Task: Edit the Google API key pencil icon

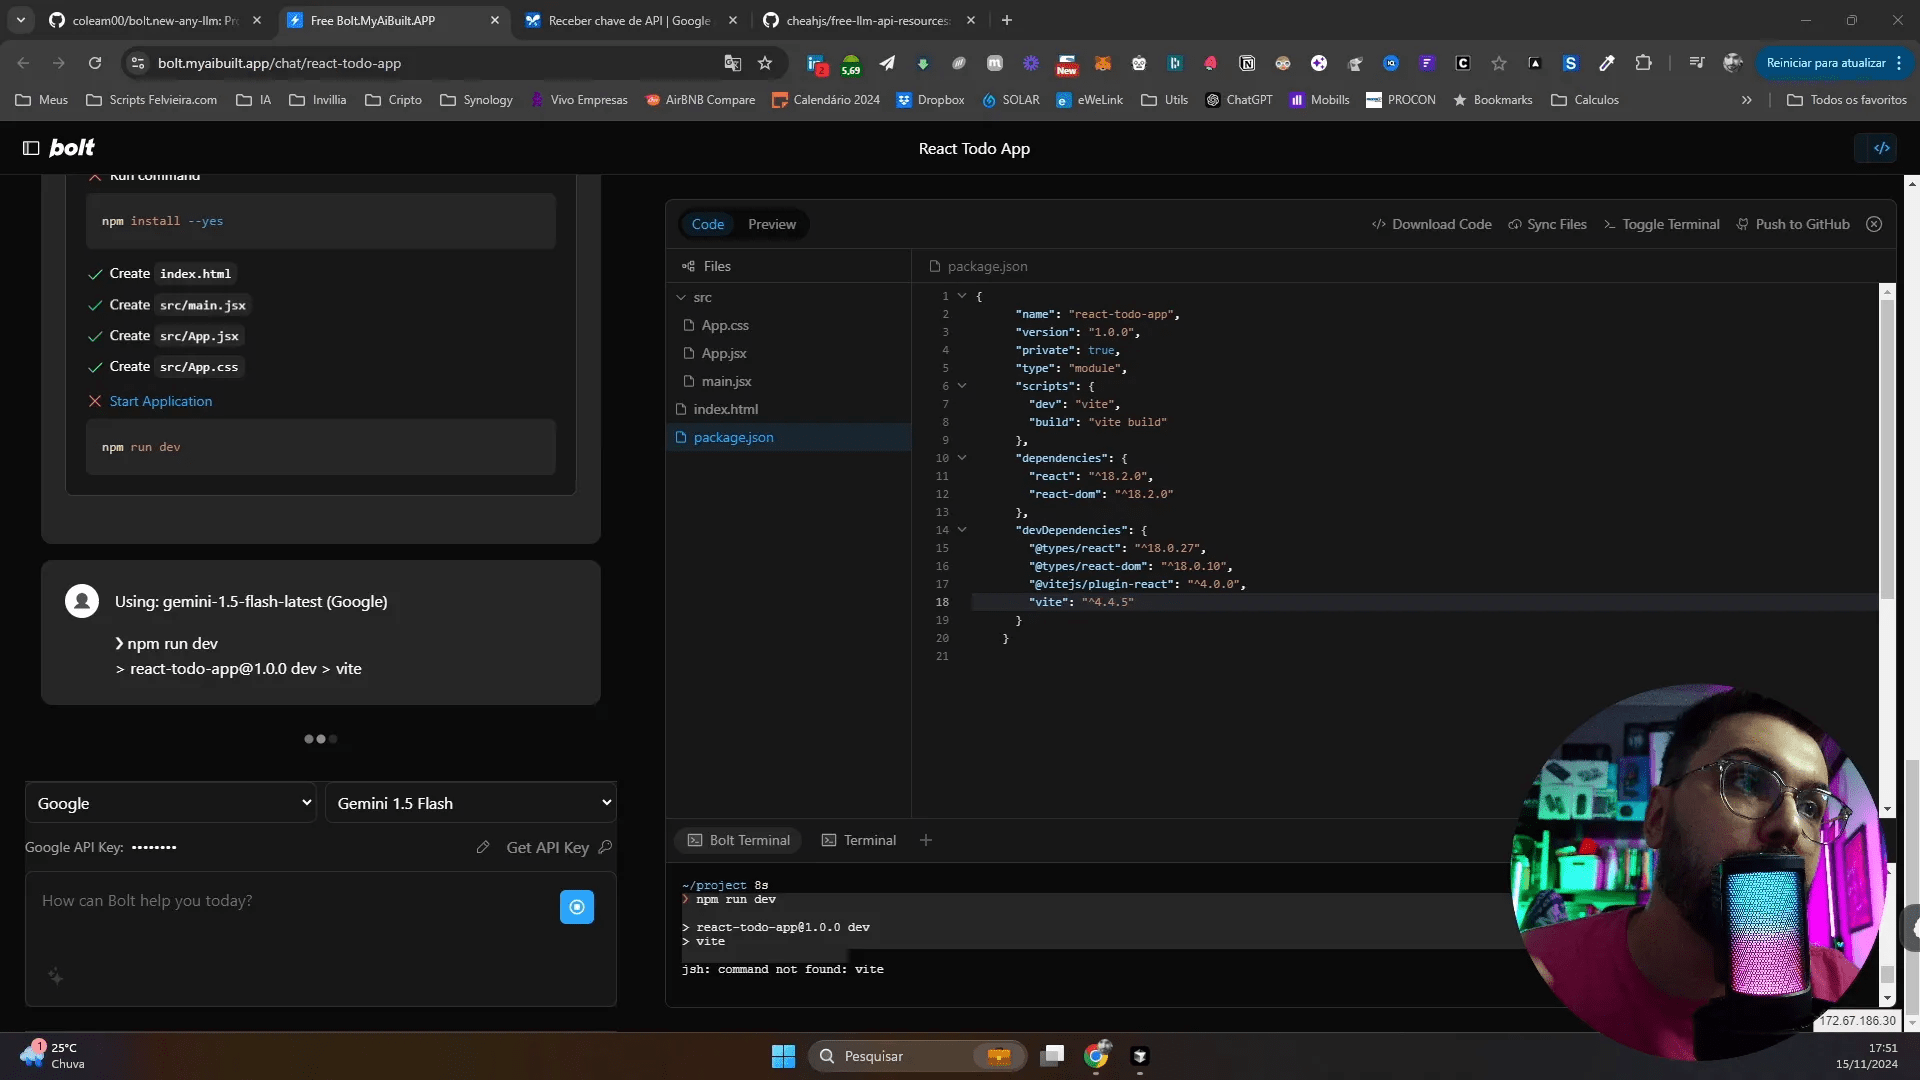Action: point(483,847)
